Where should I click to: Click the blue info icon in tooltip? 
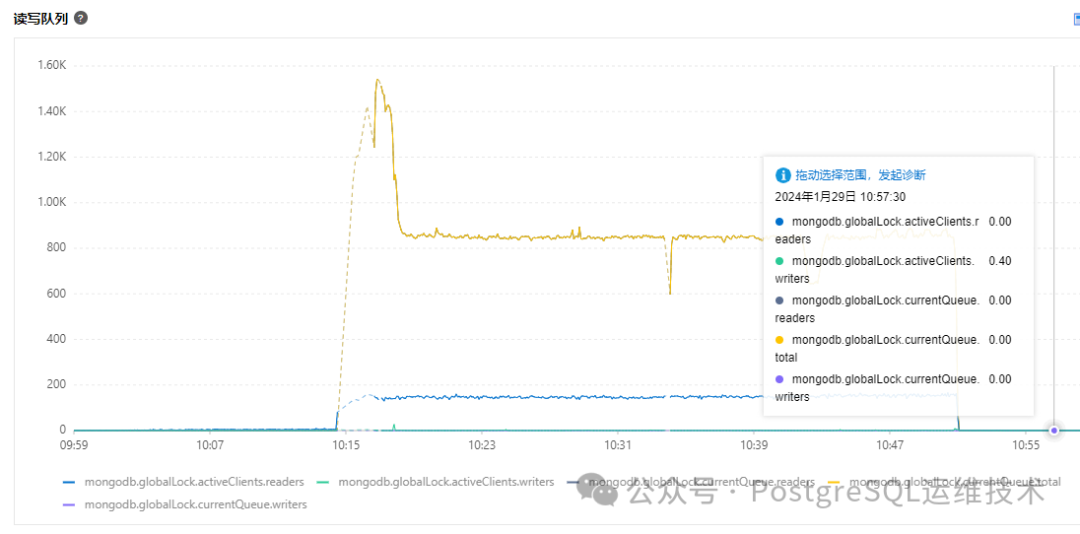coord(782,175)
